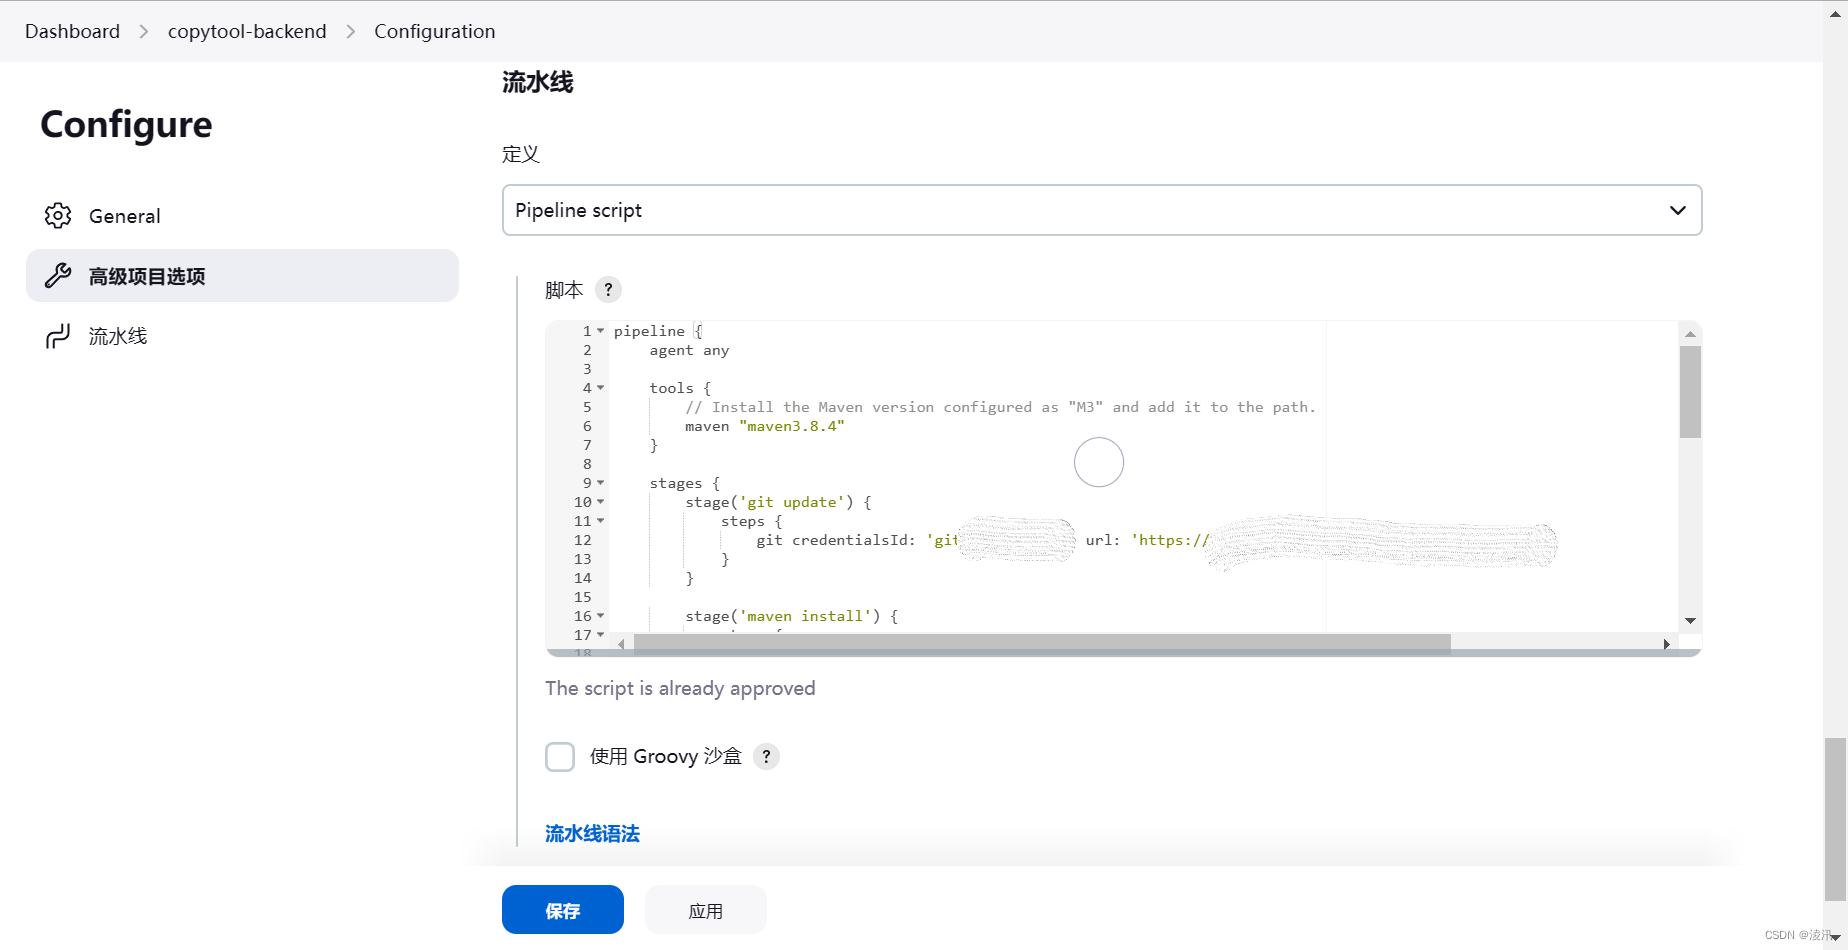Fold the block on line 17
1848x950 pixels.
600,634
